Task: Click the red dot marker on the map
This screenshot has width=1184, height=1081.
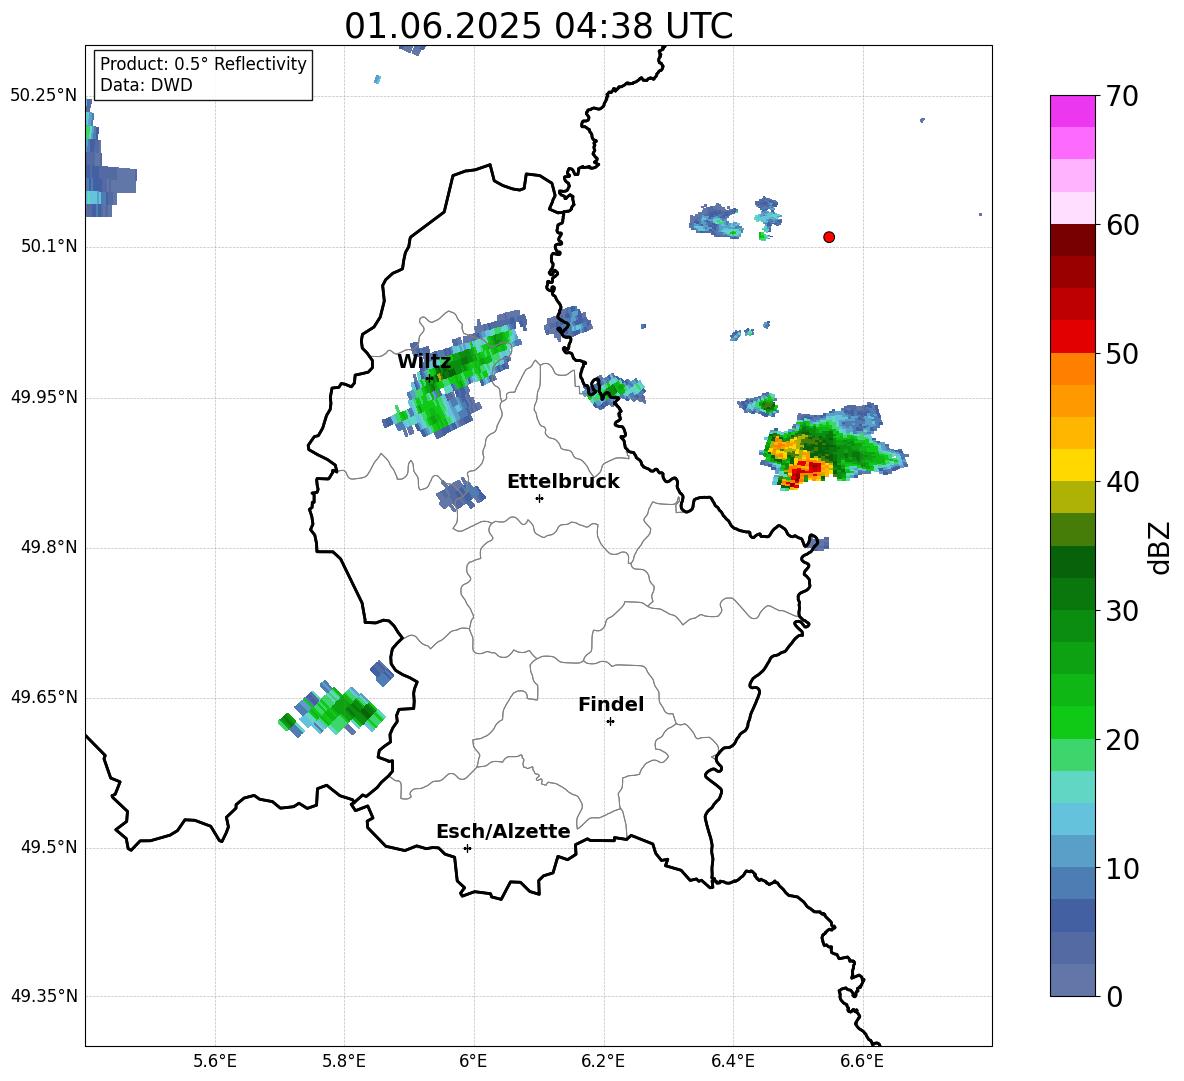Action: pyautogui.click(x=829, y=237)
